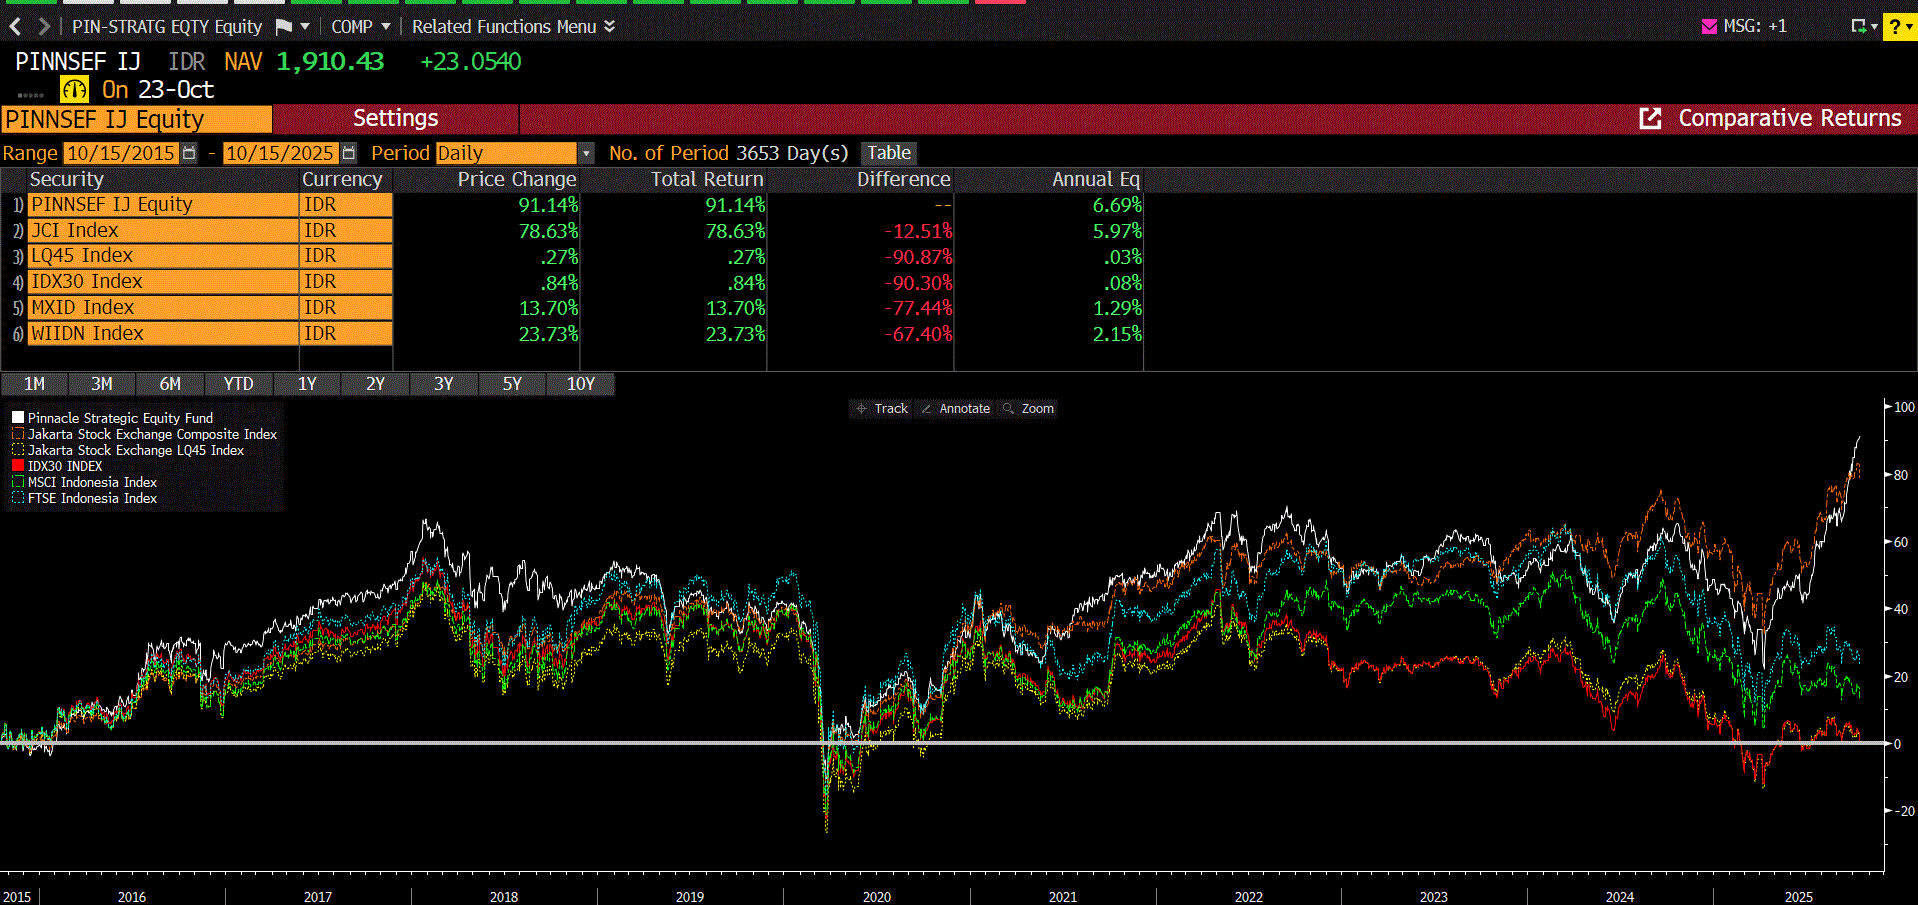1918x905 pixels.
Task: Click the Table button
Action: click(x=888, y=153)
